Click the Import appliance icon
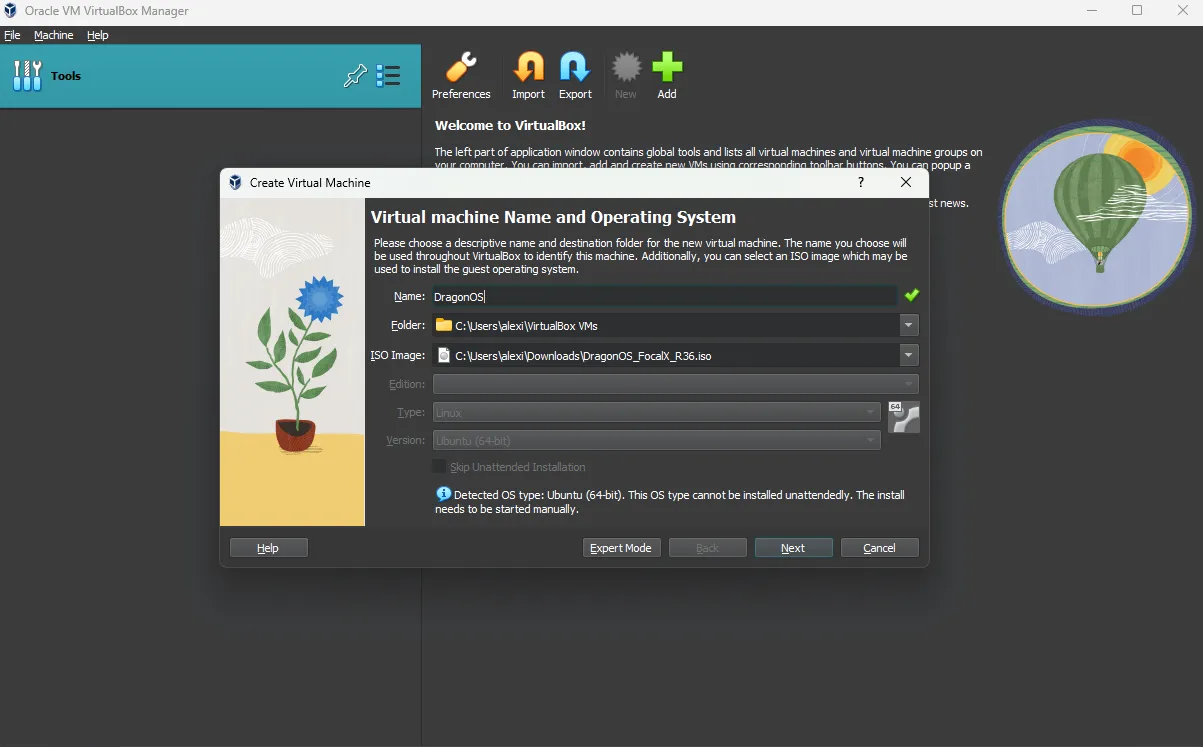The height and width of the screenshot is (747, 1203). (528, 75)
